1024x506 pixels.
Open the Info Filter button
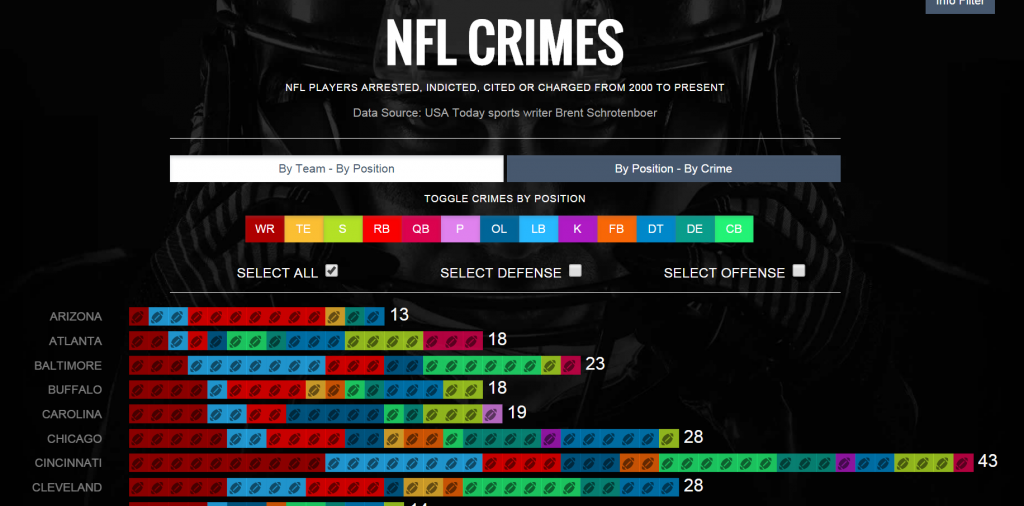[960, 5]
